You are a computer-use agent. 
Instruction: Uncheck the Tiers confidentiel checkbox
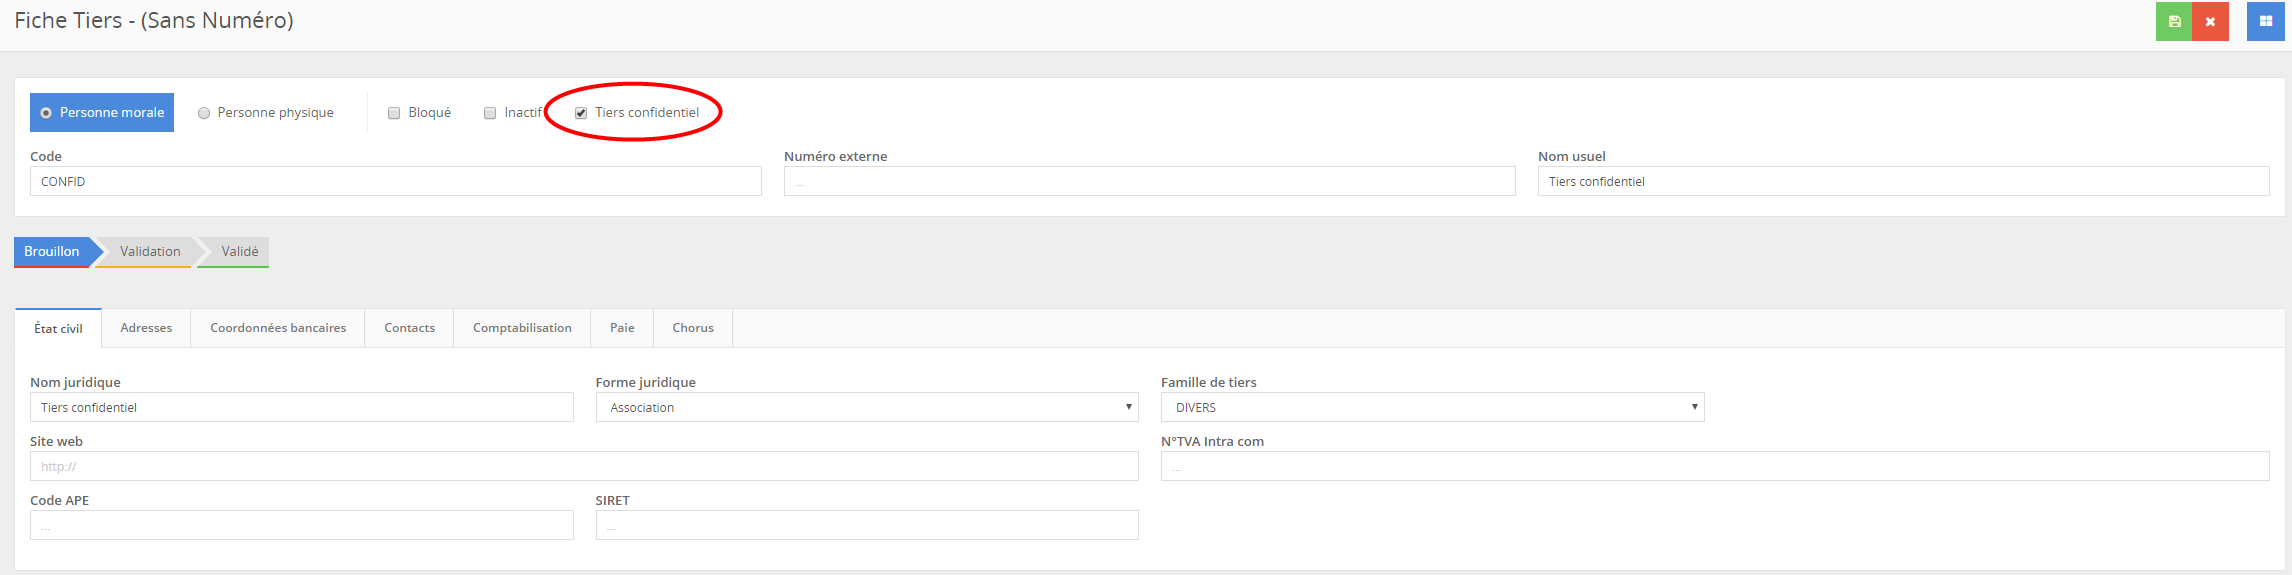click(x=581, y=113)
